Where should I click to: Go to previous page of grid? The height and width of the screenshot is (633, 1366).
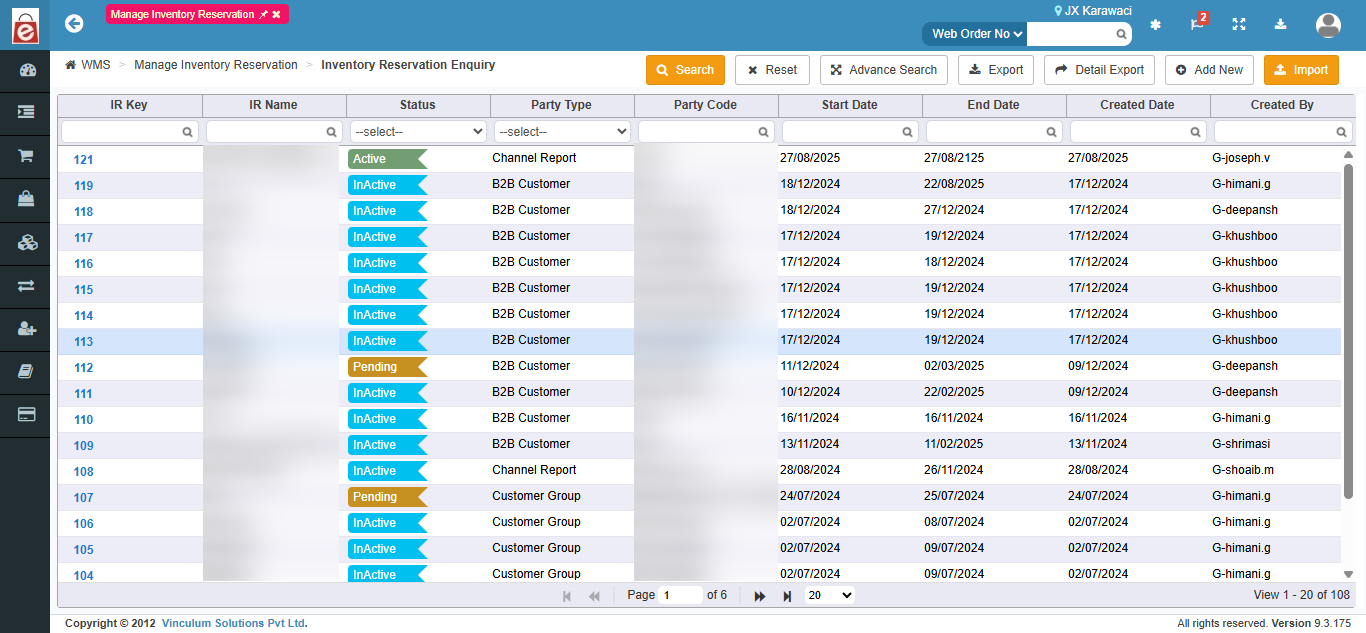tap(594, 595)
